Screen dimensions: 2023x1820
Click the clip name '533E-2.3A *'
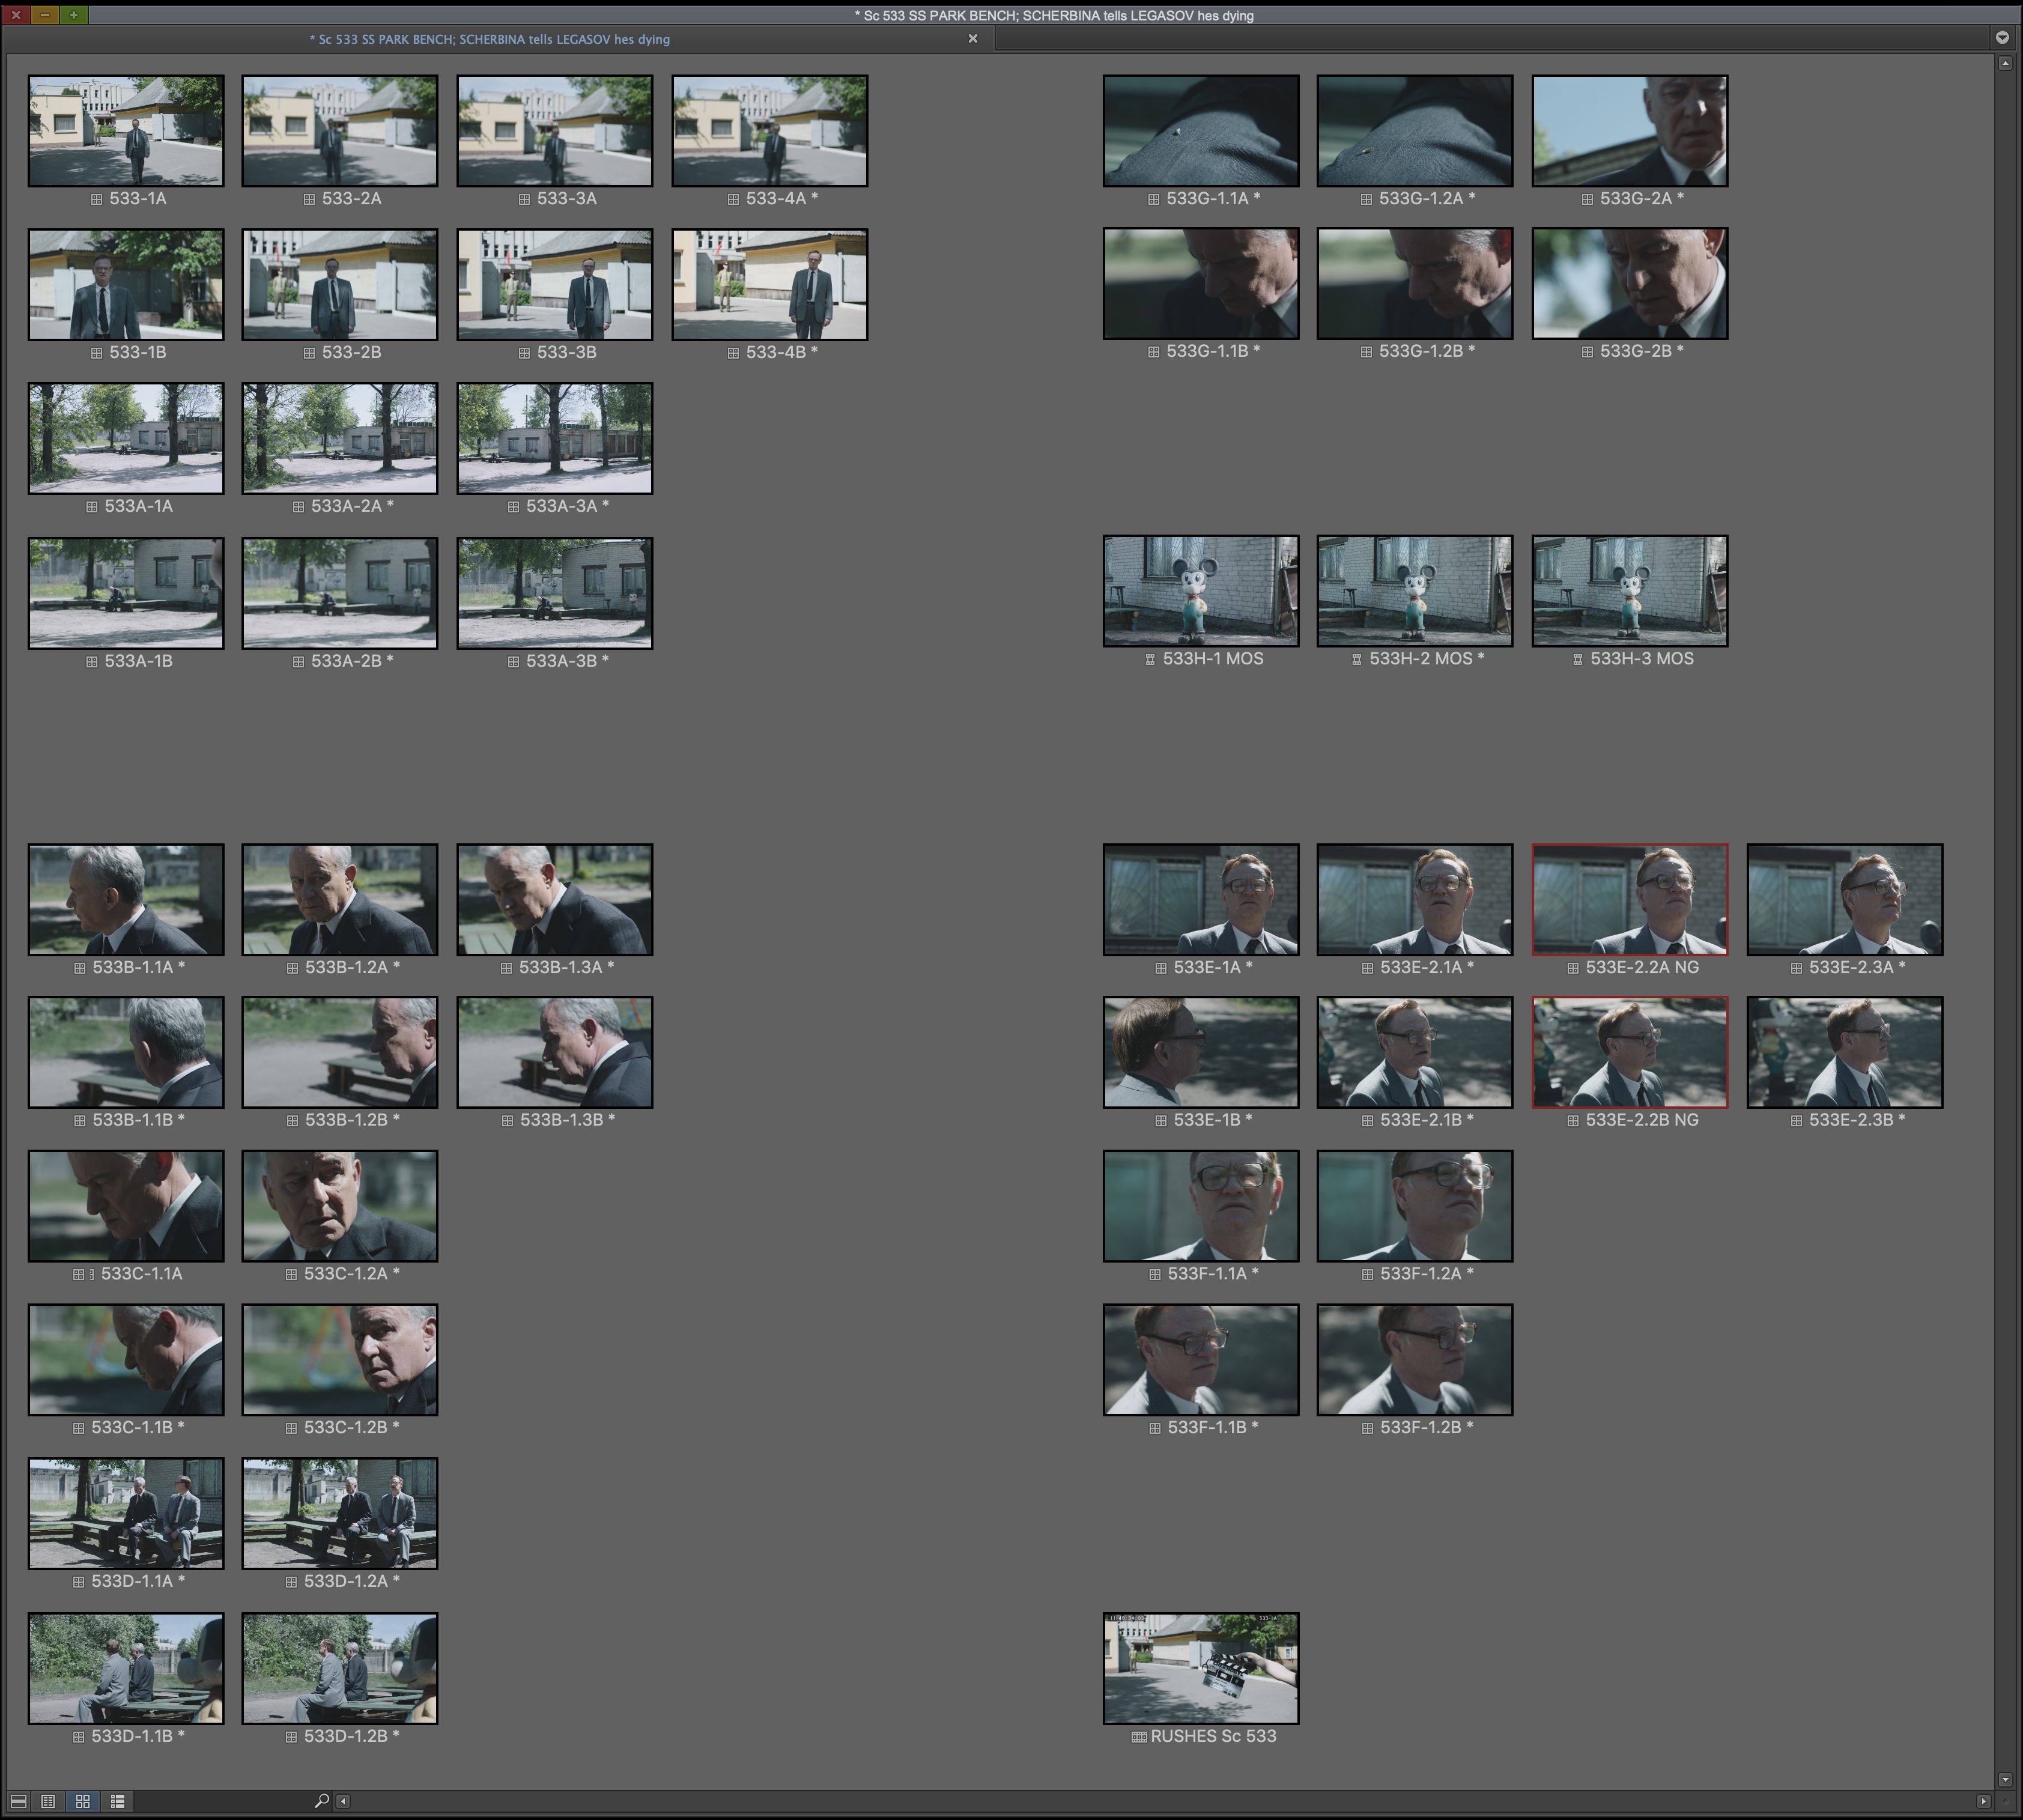1857,968
